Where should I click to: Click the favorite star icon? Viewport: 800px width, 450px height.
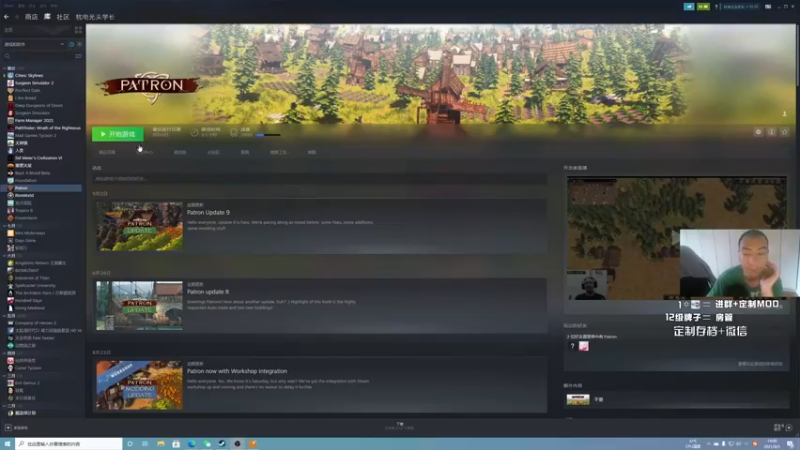785,132
